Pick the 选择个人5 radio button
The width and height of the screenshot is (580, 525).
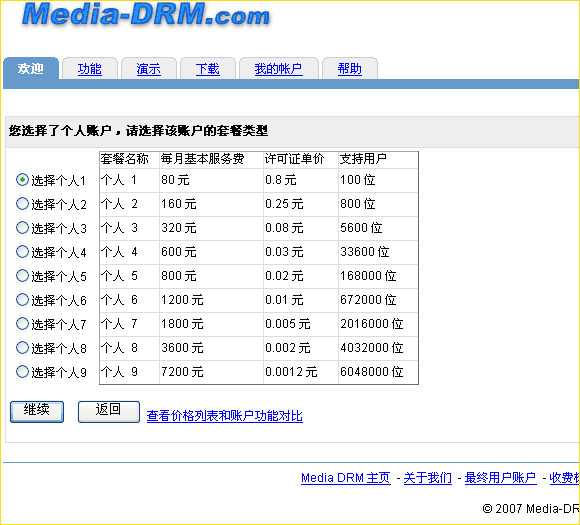(x=22, y=276)
